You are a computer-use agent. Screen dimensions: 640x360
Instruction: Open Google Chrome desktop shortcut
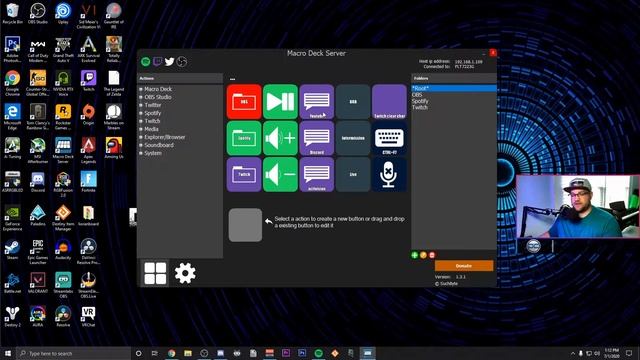coord(12,83)
